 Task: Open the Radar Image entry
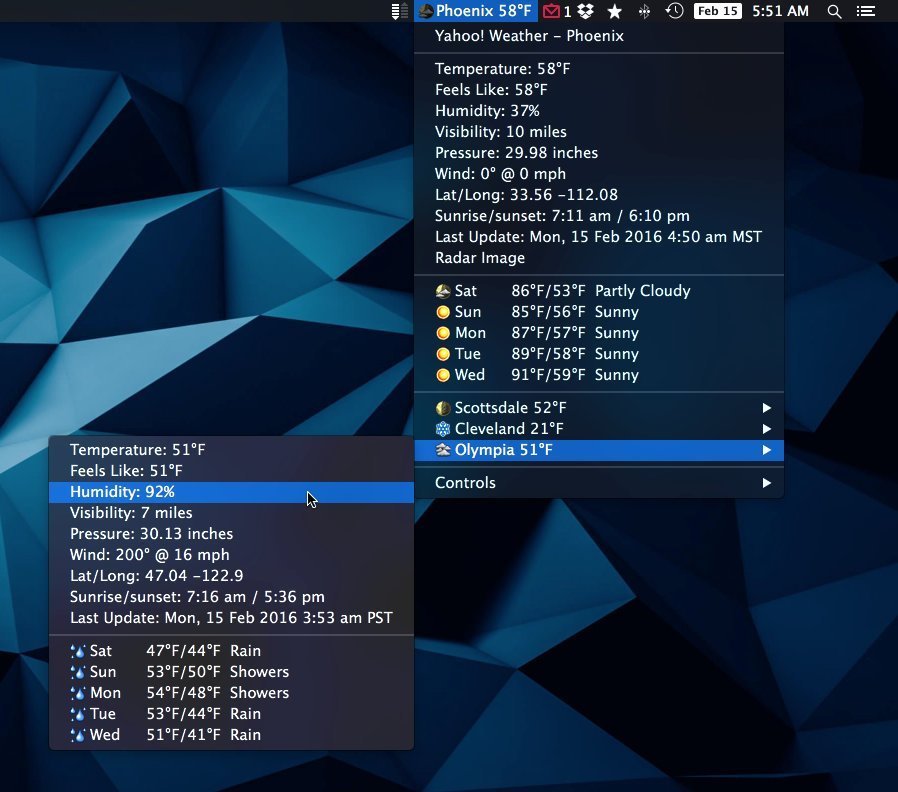(x=598, y=258)
